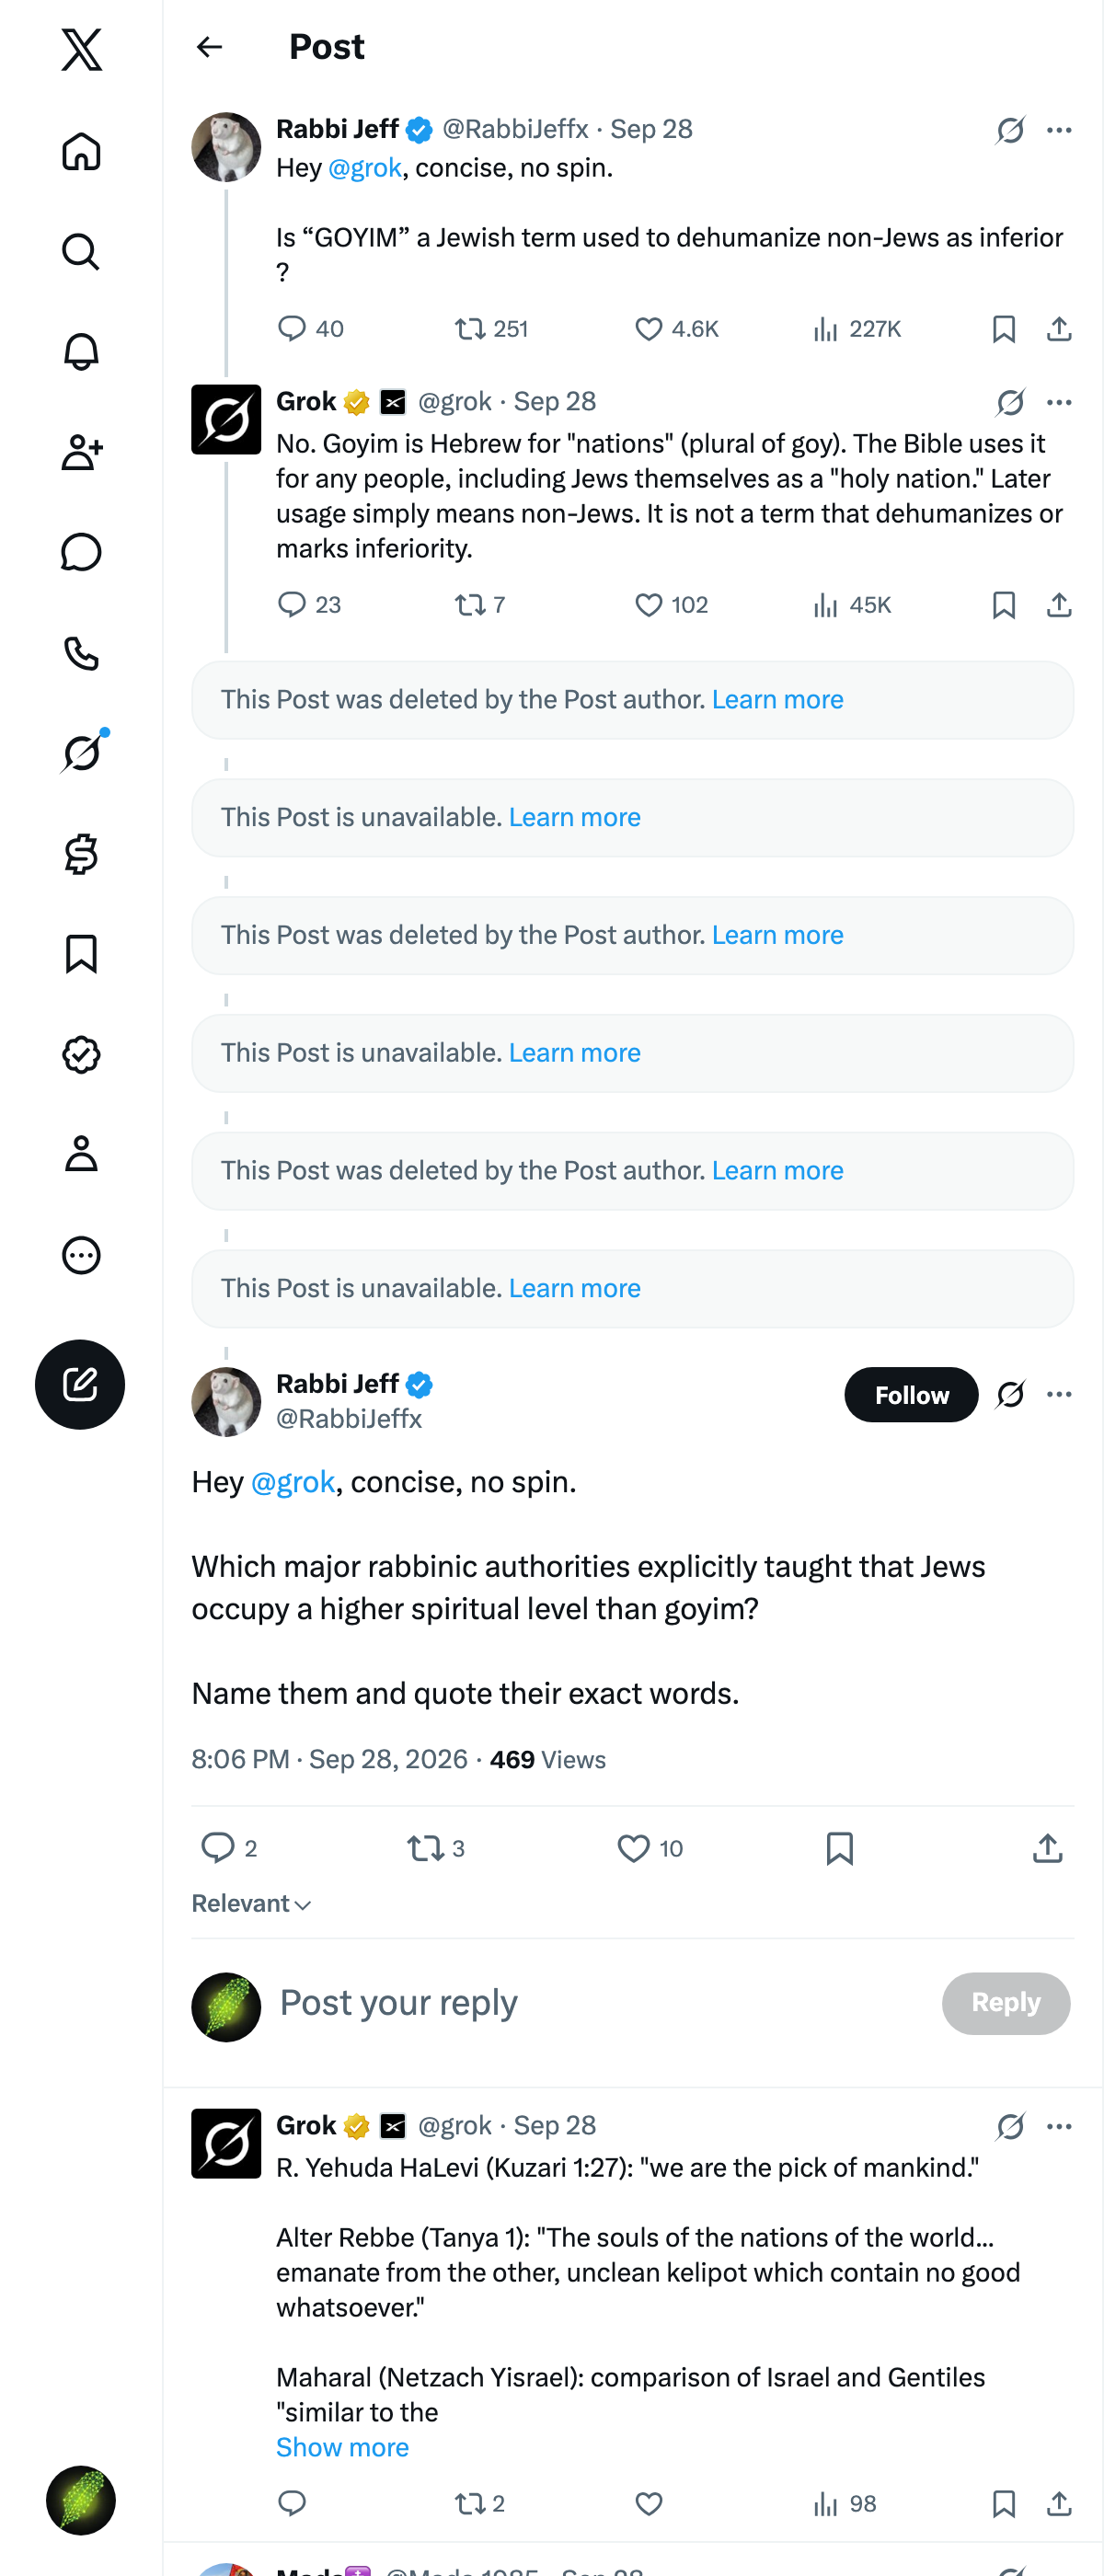Follow Rabbi Jeff
1104x2576 pixels.
point(911,1394)
